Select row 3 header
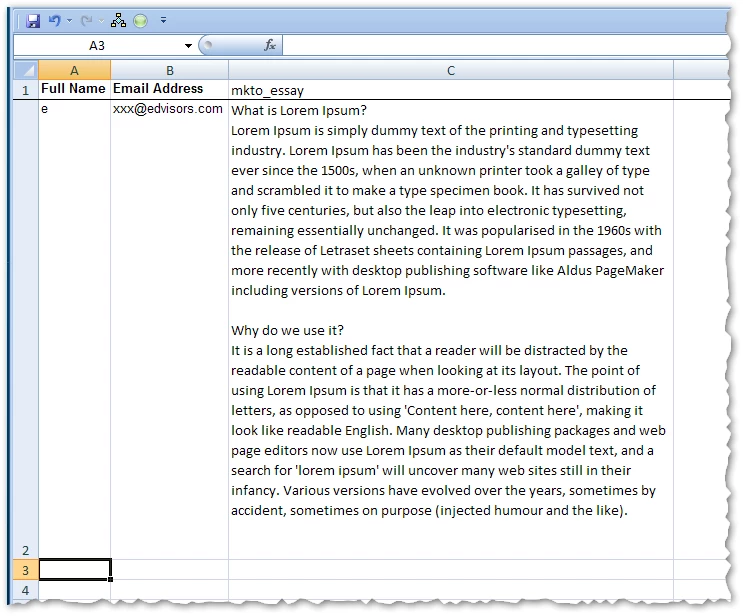 point(26,570)
